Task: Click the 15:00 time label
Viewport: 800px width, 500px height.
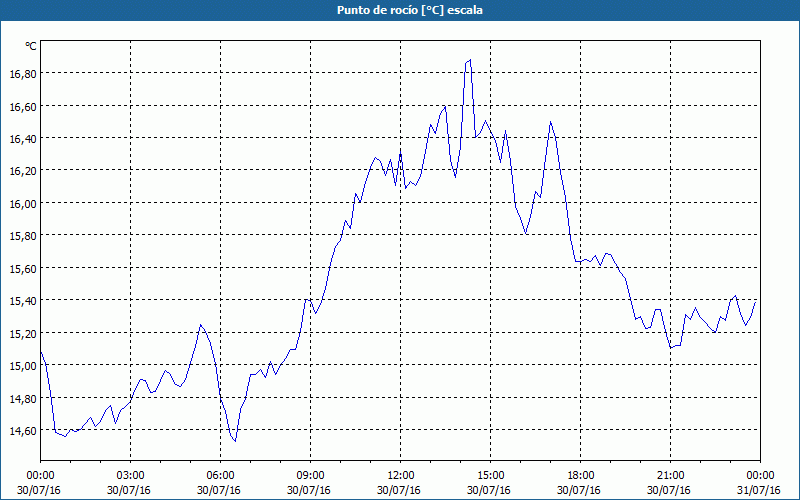Action: point(490,476)
